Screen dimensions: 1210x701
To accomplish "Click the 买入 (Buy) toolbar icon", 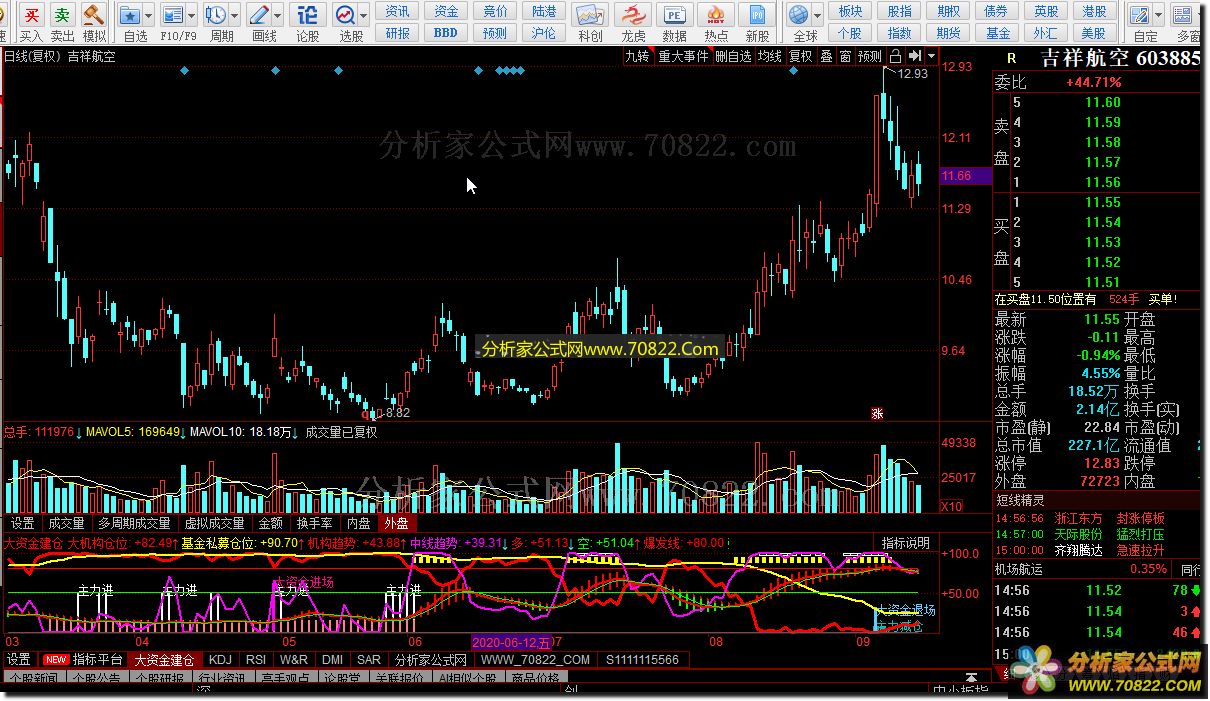I will (x=32, y=15).
